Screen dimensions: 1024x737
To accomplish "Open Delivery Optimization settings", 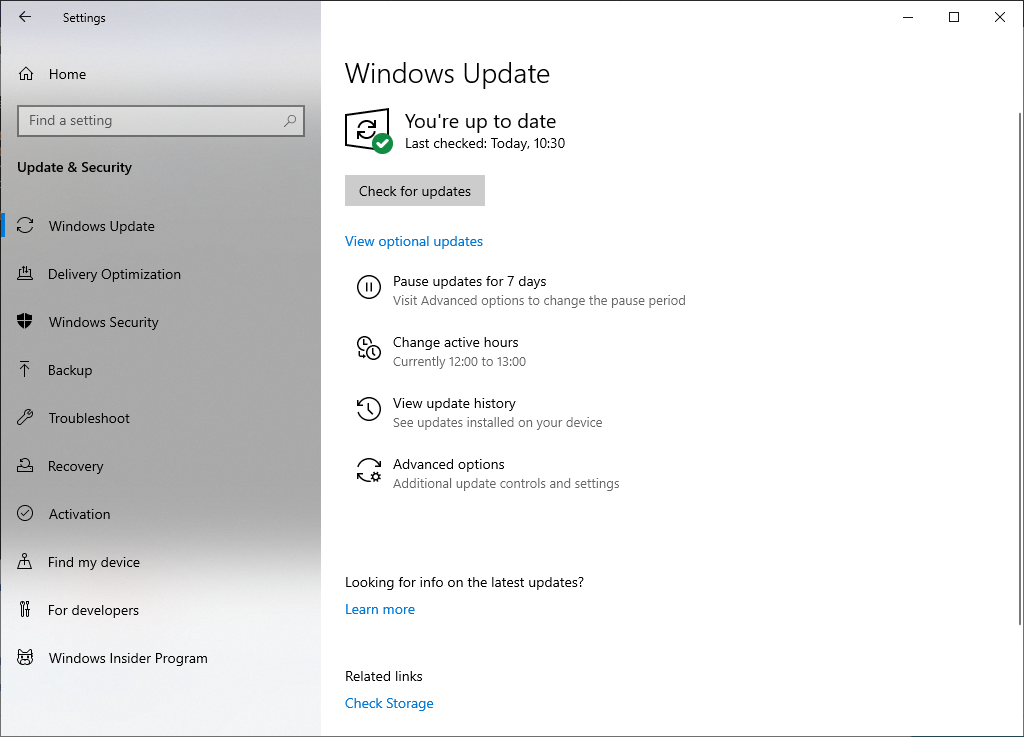I will coord(161,274).
